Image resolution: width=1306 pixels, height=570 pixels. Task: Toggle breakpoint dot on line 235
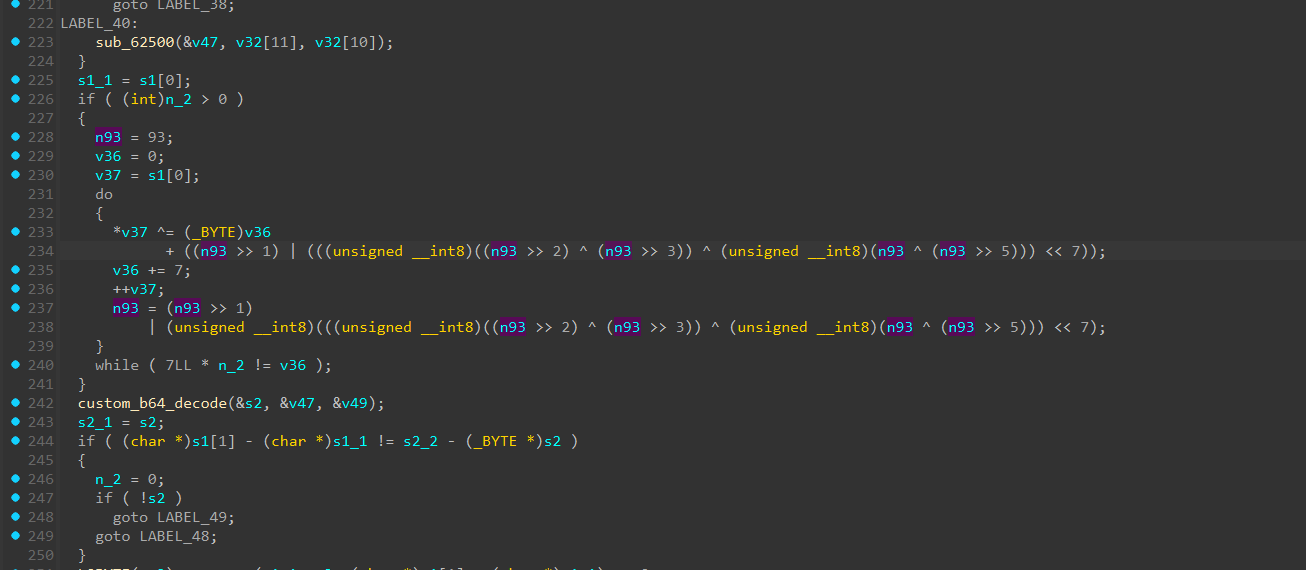15,270
